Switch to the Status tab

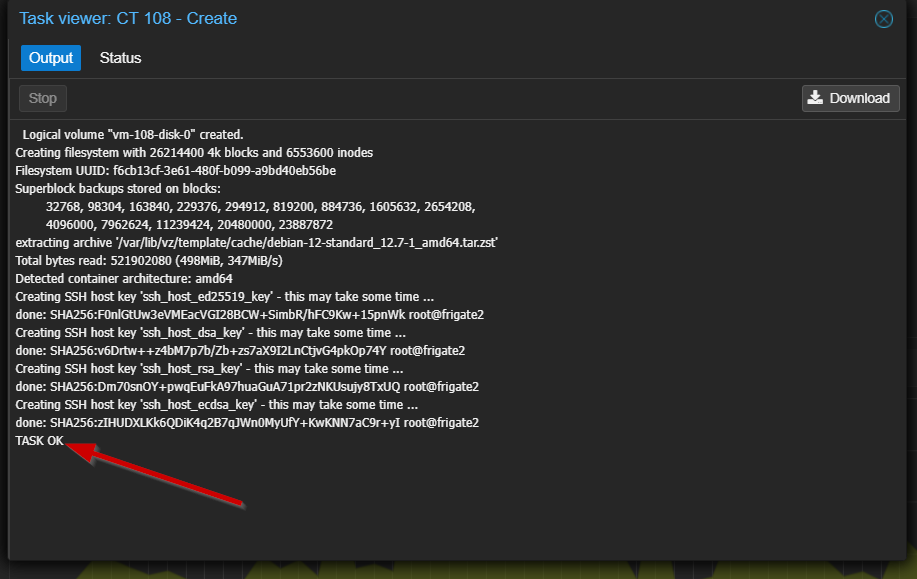click(x=120, y=58)
